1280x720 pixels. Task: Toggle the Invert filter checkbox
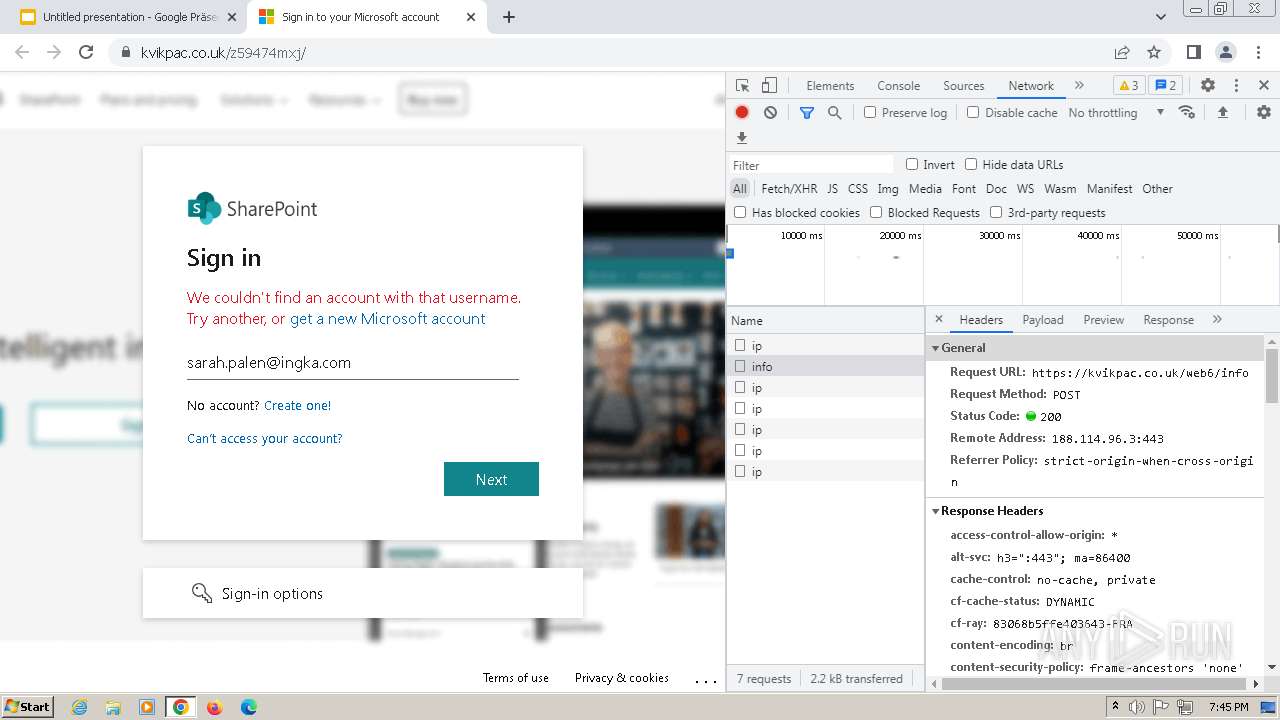912,164
